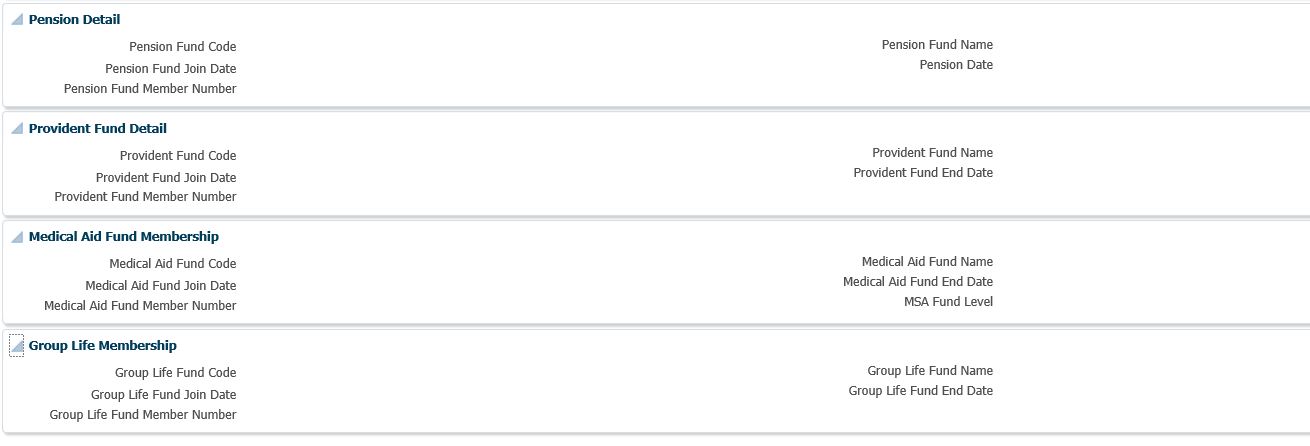Click the Group Life Fund Name label
This screenshot has height=446, width=1310.
pyautogui.click(x=930, y=371)
